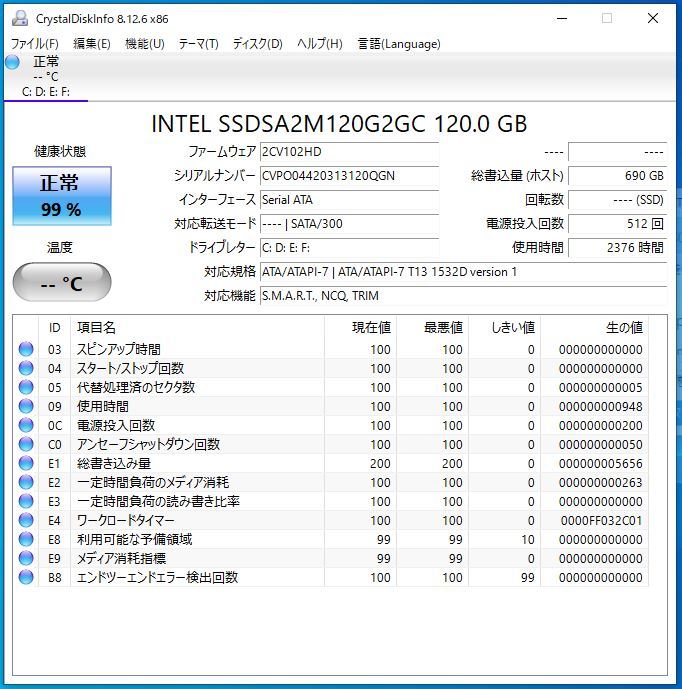
Task: Click status orb for 0C 電源投入回数 row
Action: pyautogui.click(x=26, y=425)
